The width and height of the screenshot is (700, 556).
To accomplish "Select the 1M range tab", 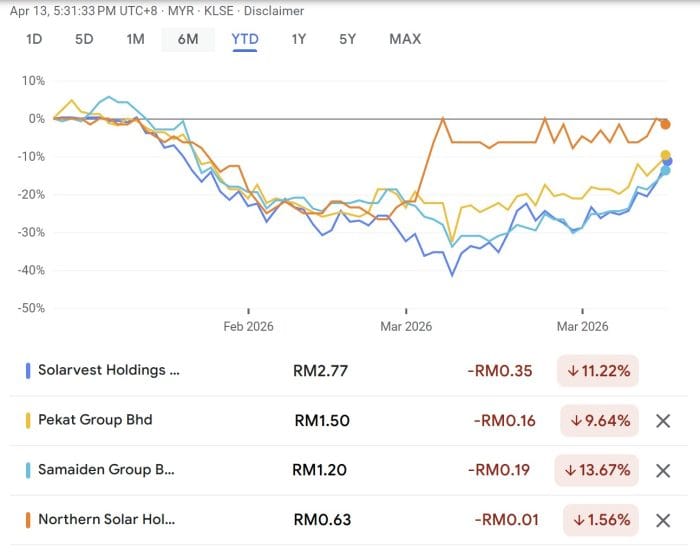I will pyautogui.click(x=136, y=39).
